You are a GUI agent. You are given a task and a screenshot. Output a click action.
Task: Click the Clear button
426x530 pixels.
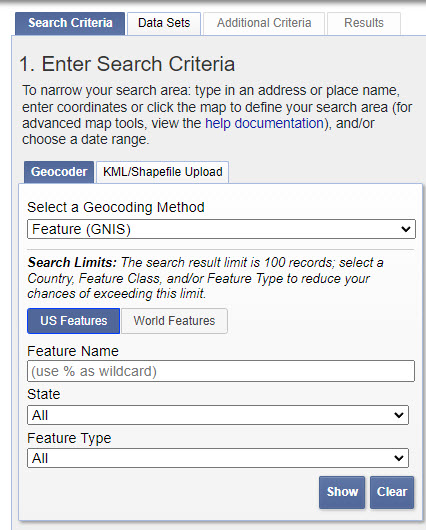tap(392, 492)
